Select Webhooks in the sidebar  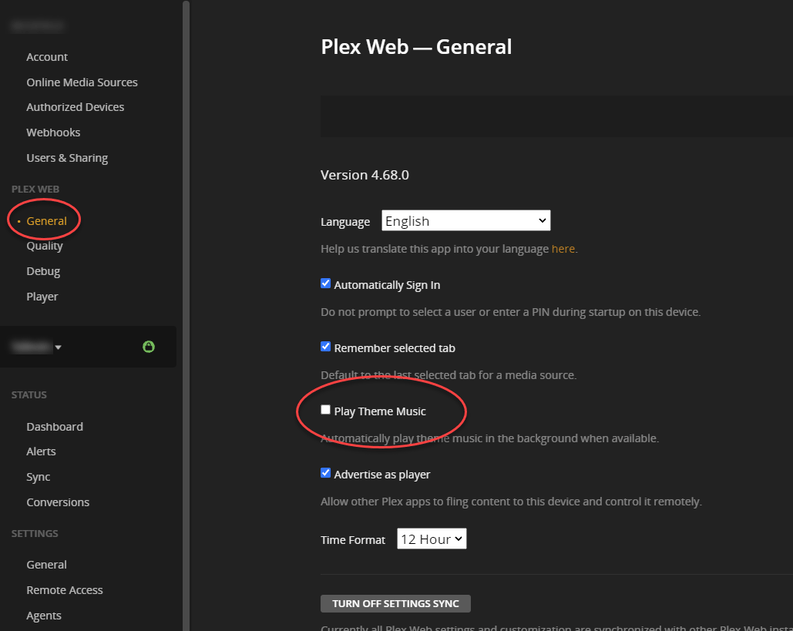click(x=53, y=132)
